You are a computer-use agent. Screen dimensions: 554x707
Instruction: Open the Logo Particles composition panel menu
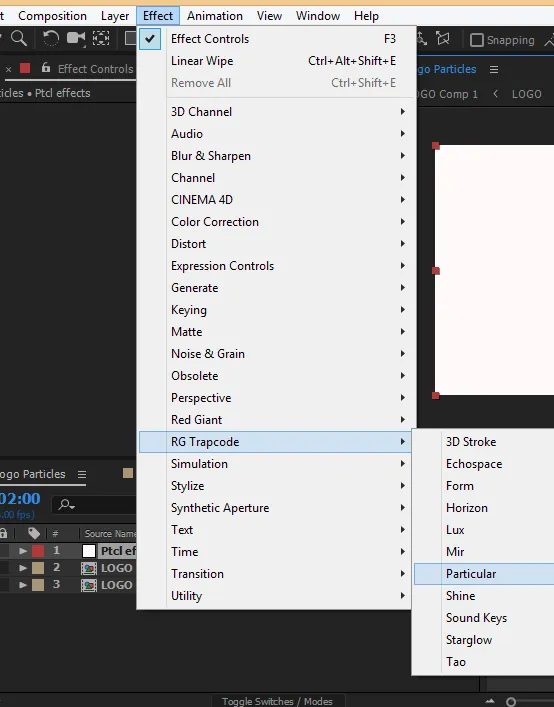coord(494,69)
